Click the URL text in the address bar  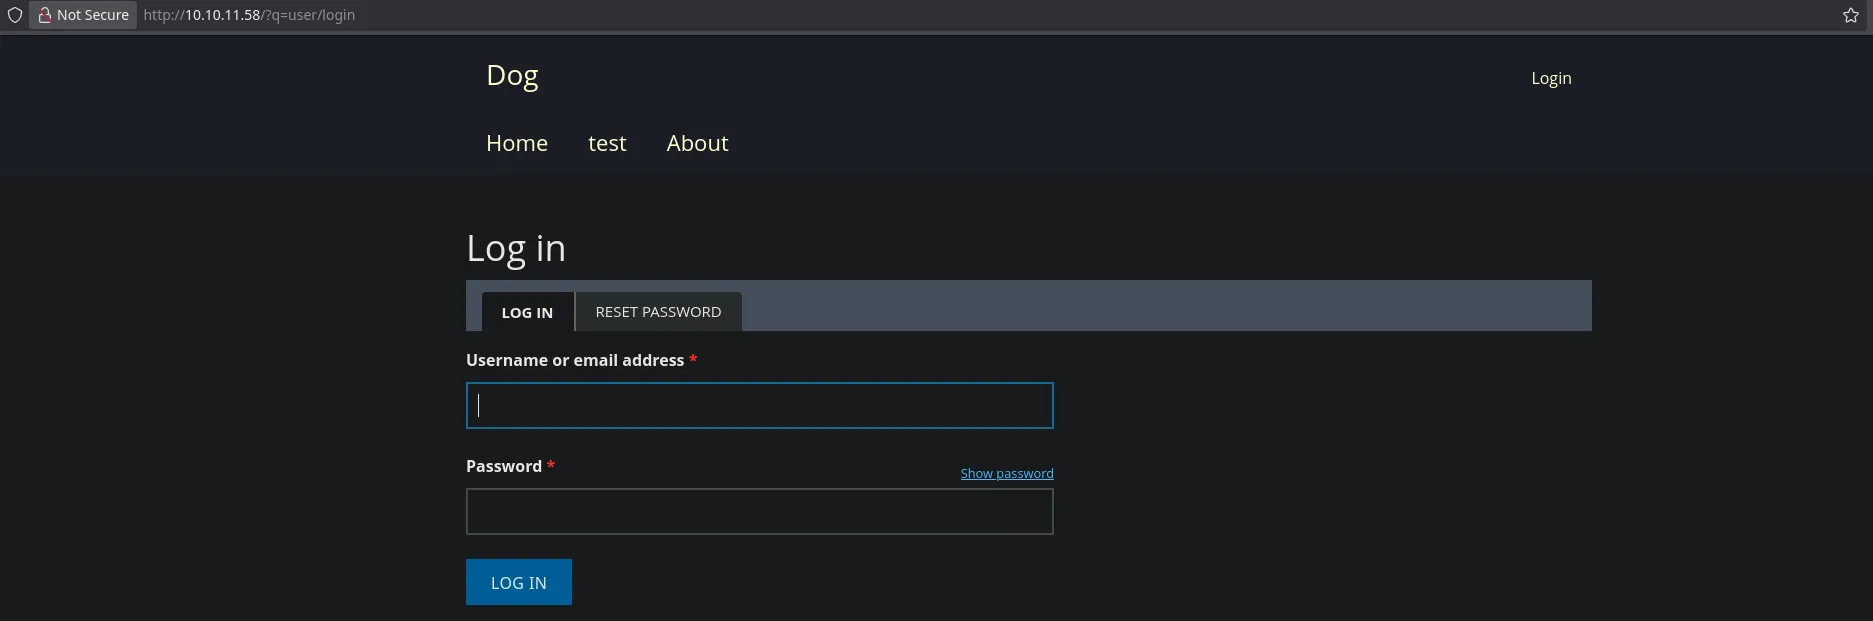249,15
